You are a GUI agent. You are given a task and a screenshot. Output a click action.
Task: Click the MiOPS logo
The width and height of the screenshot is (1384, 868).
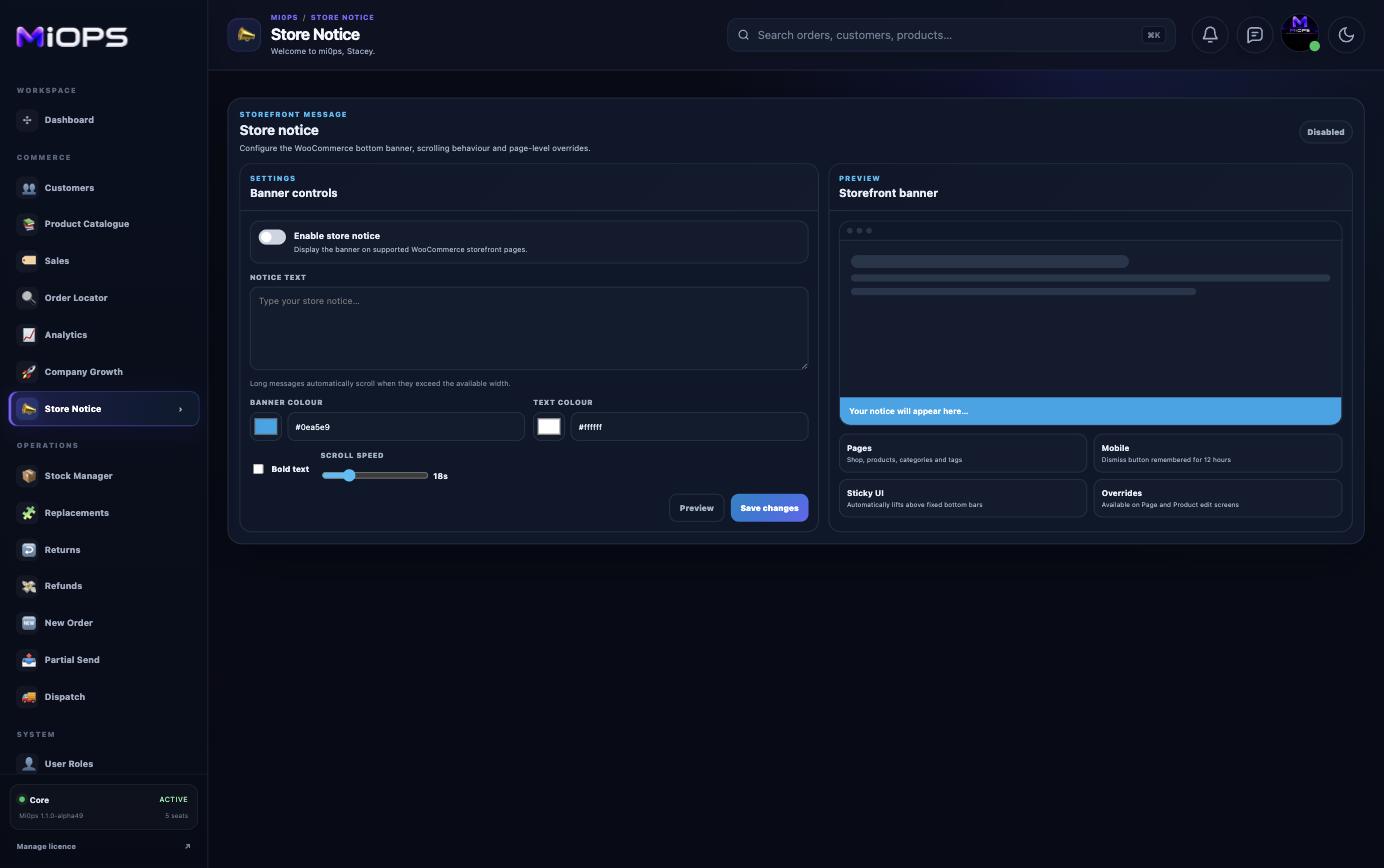(72, 37)
